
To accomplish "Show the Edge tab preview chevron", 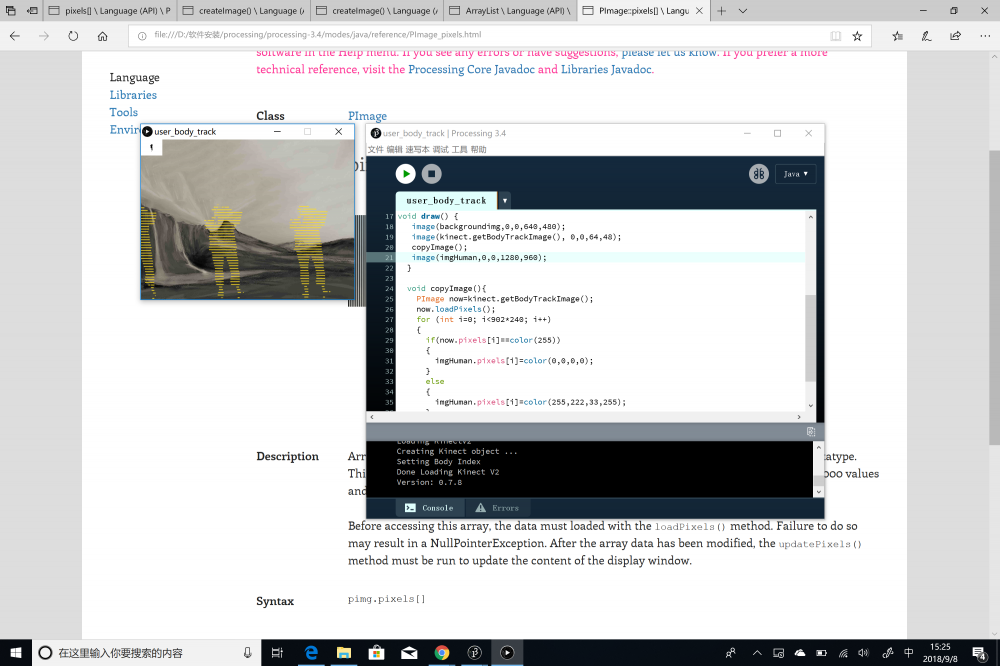I will click(743, 11).
